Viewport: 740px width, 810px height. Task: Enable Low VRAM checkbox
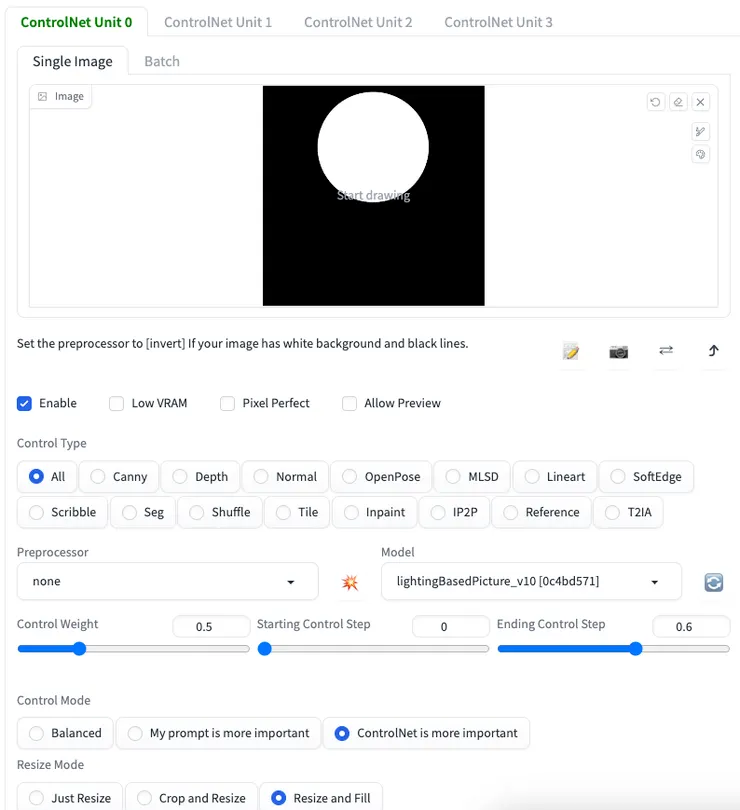[116, 403]
